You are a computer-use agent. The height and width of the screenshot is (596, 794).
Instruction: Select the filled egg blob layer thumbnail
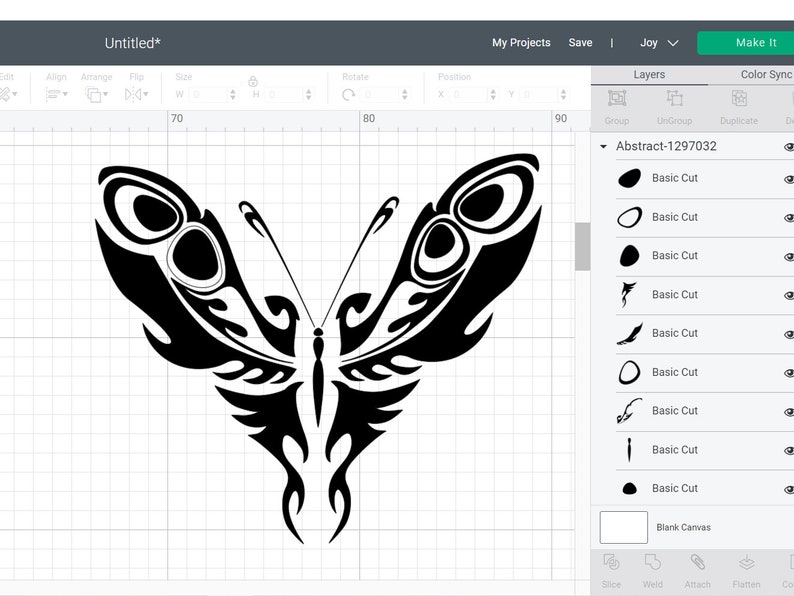point(629,256)
